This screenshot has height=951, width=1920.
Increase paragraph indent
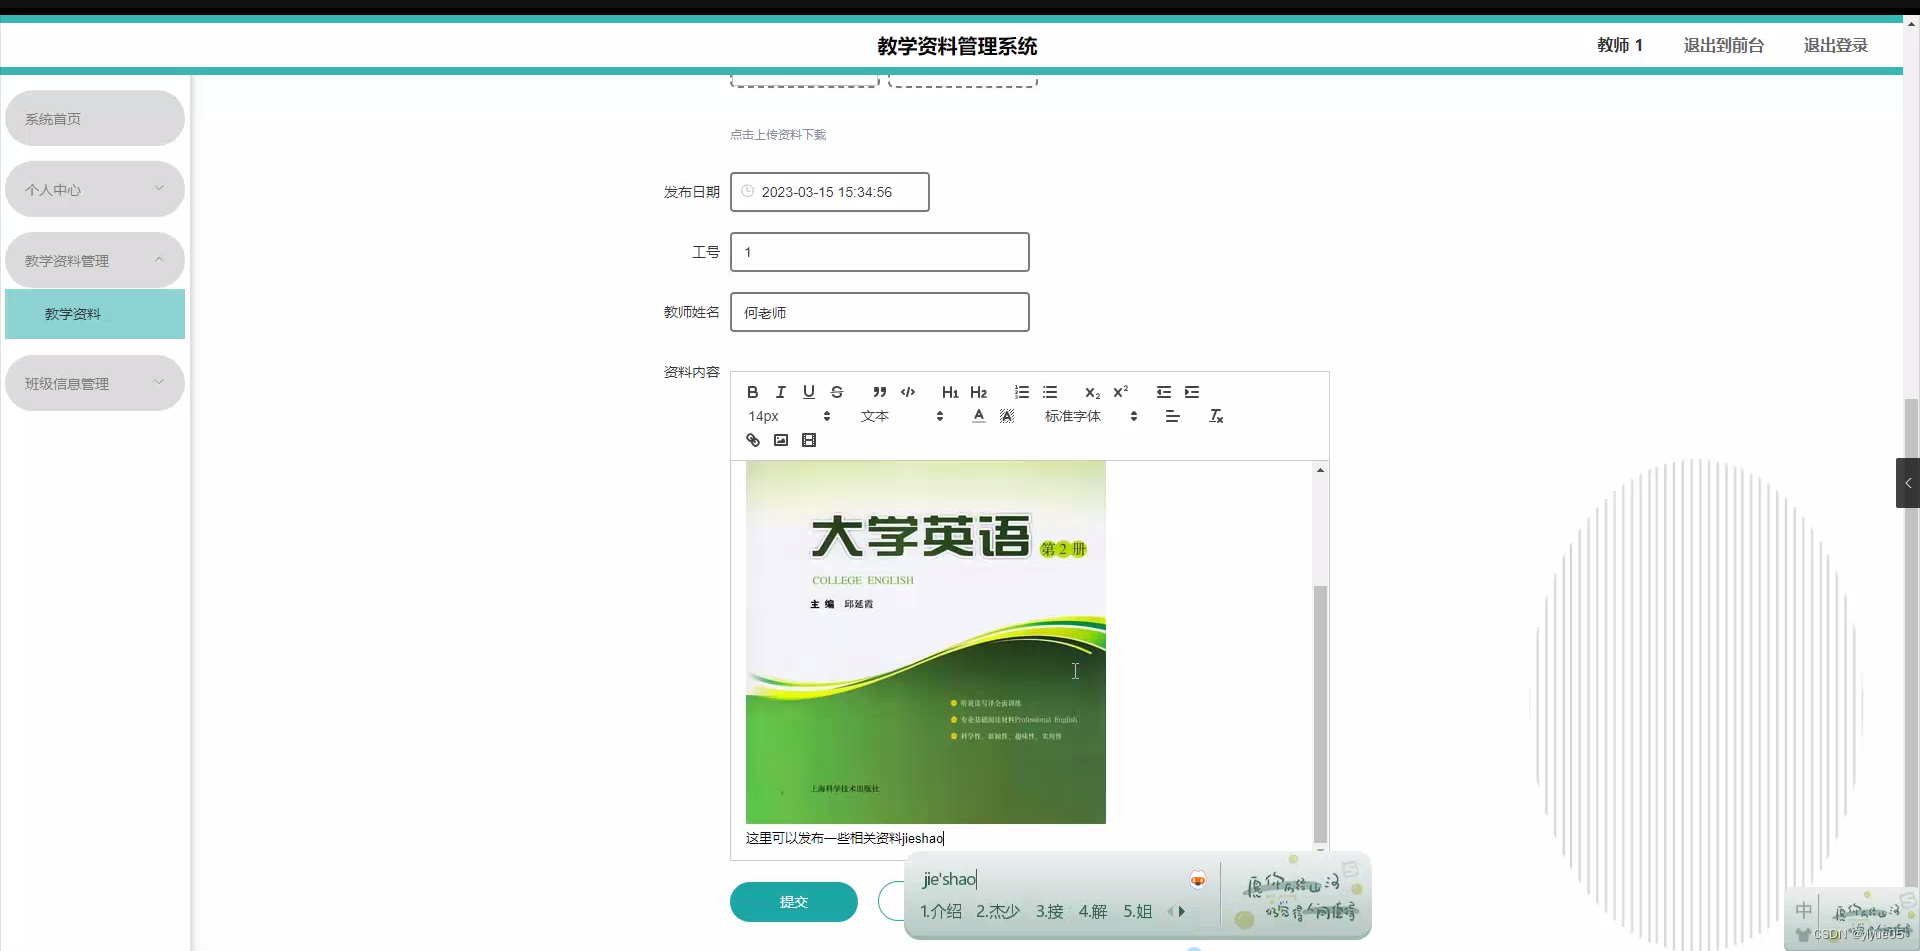tap(1192, 392)
